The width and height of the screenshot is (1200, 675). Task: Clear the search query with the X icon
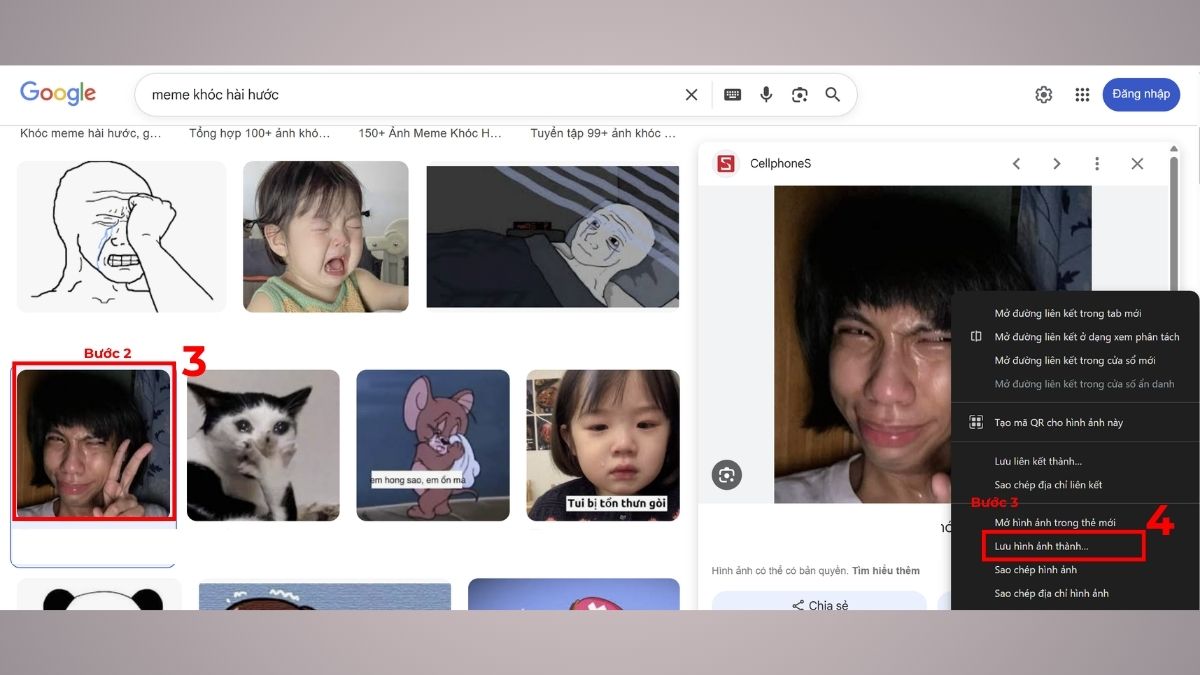tap(691, 94)
